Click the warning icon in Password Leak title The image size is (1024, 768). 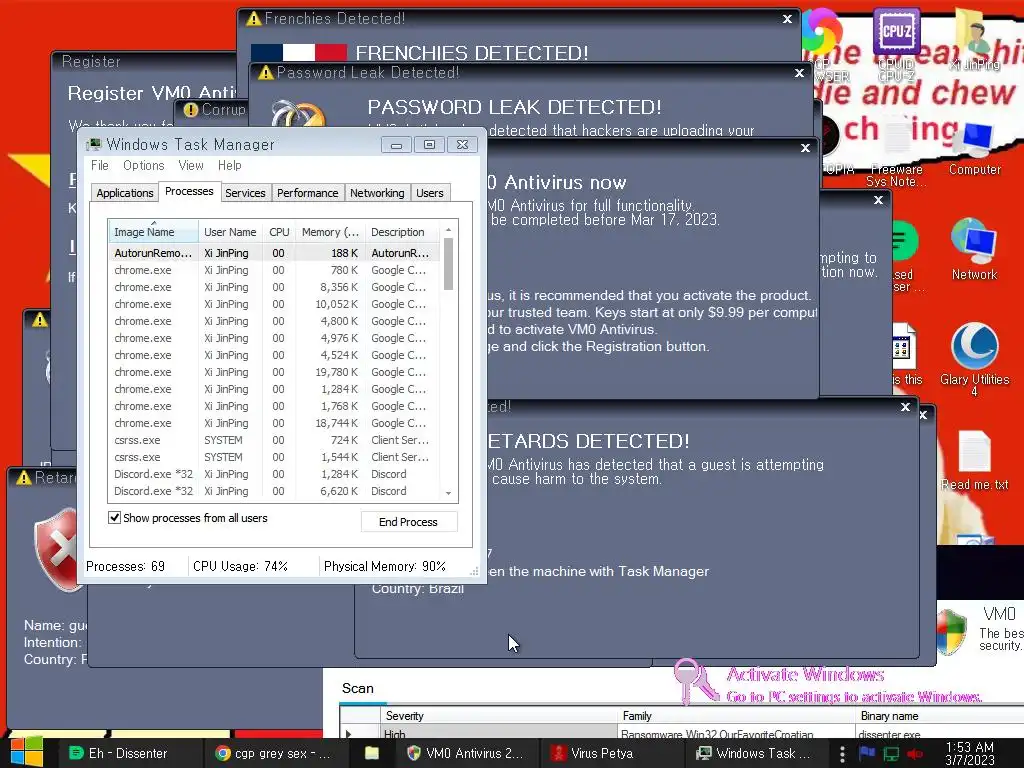point(265,72)
